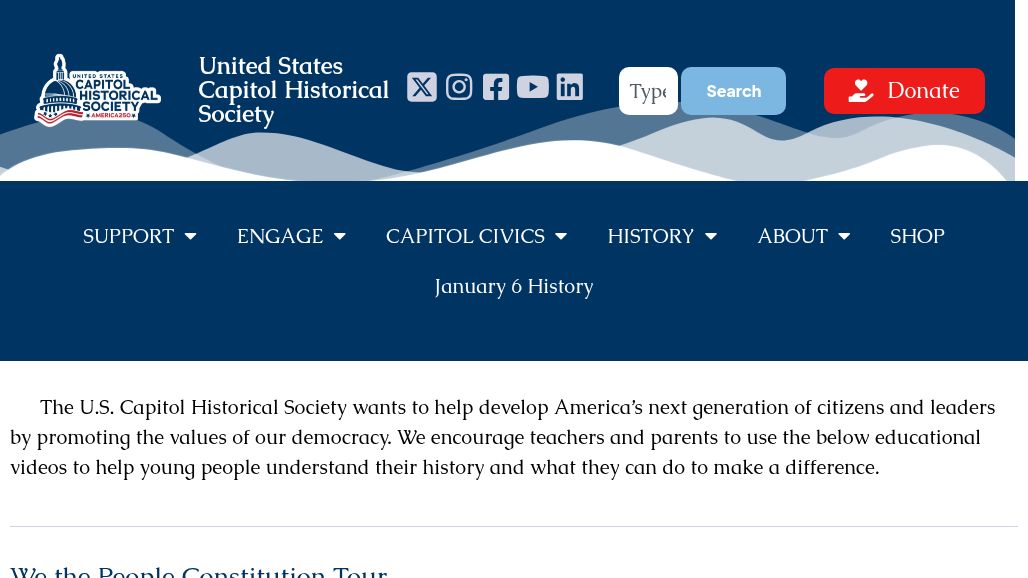
Task: Select the CAPITOL CIVICS menu label
Action: pyautogui.click(x=465, y=236)
